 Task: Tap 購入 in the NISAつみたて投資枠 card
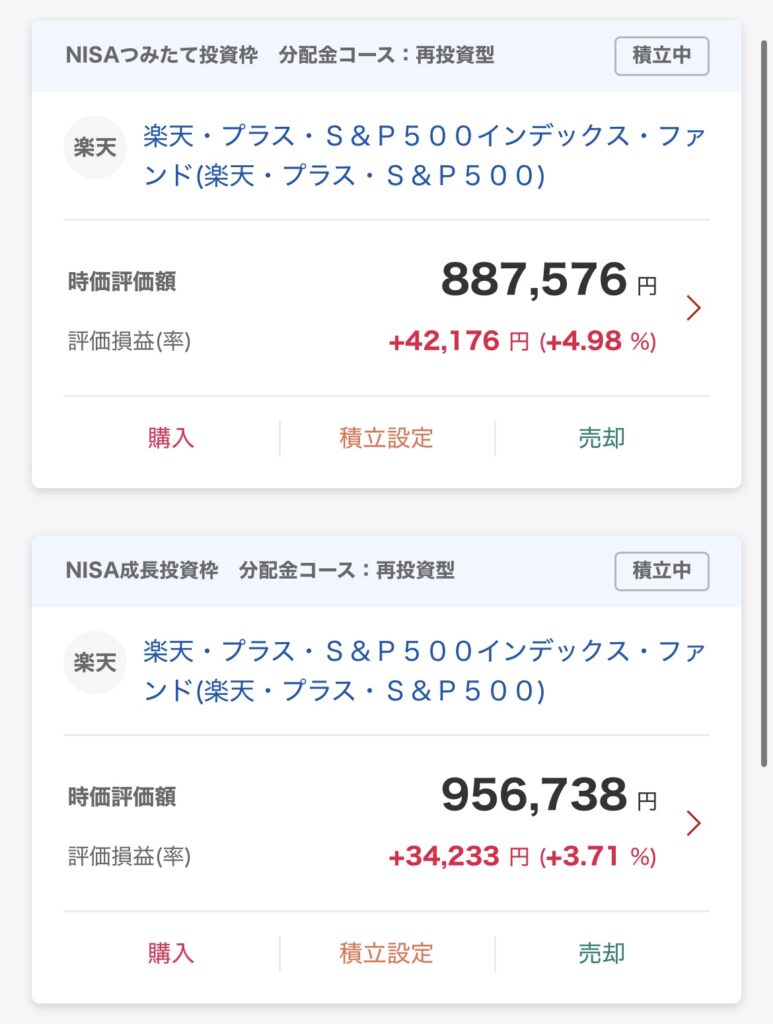tap(171, 438)
